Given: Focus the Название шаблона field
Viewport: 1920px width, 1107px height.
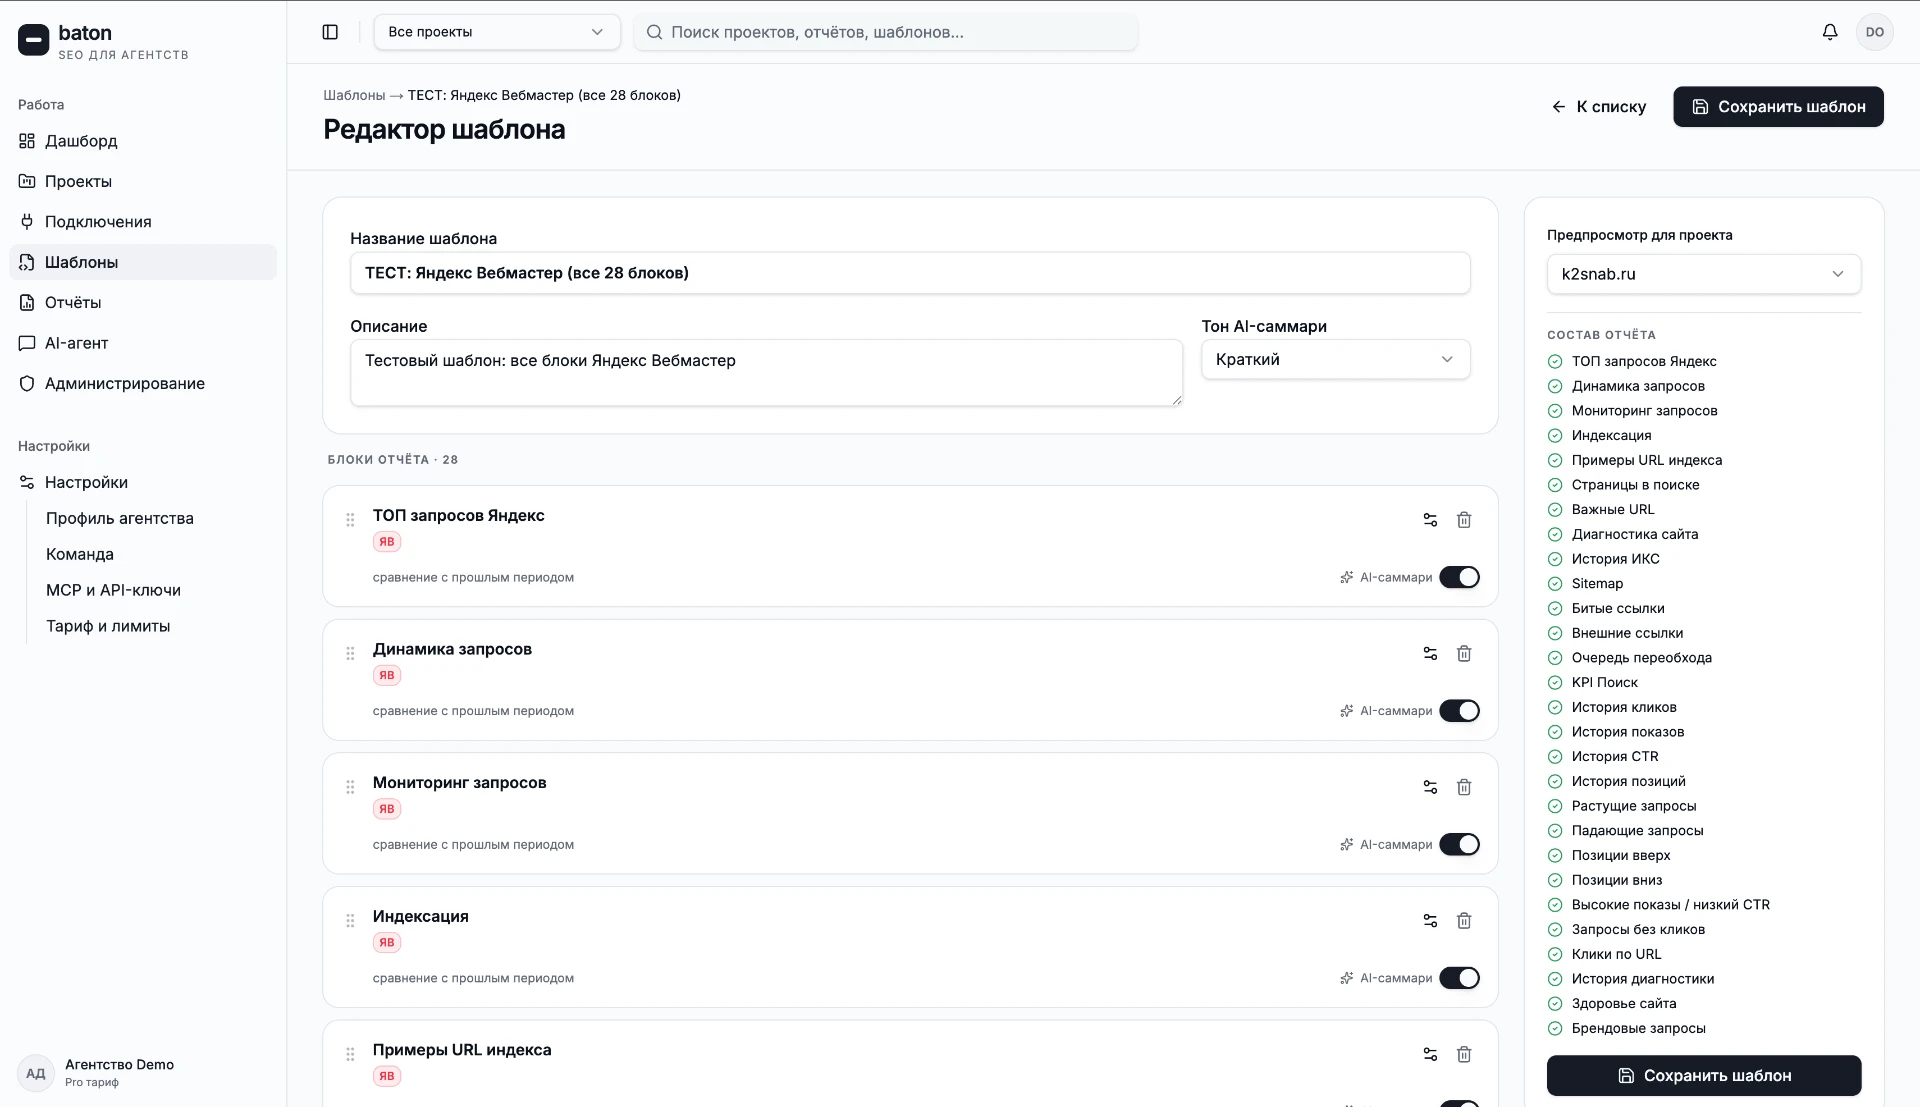Looking at the screenshot, I should coord(910,273).
